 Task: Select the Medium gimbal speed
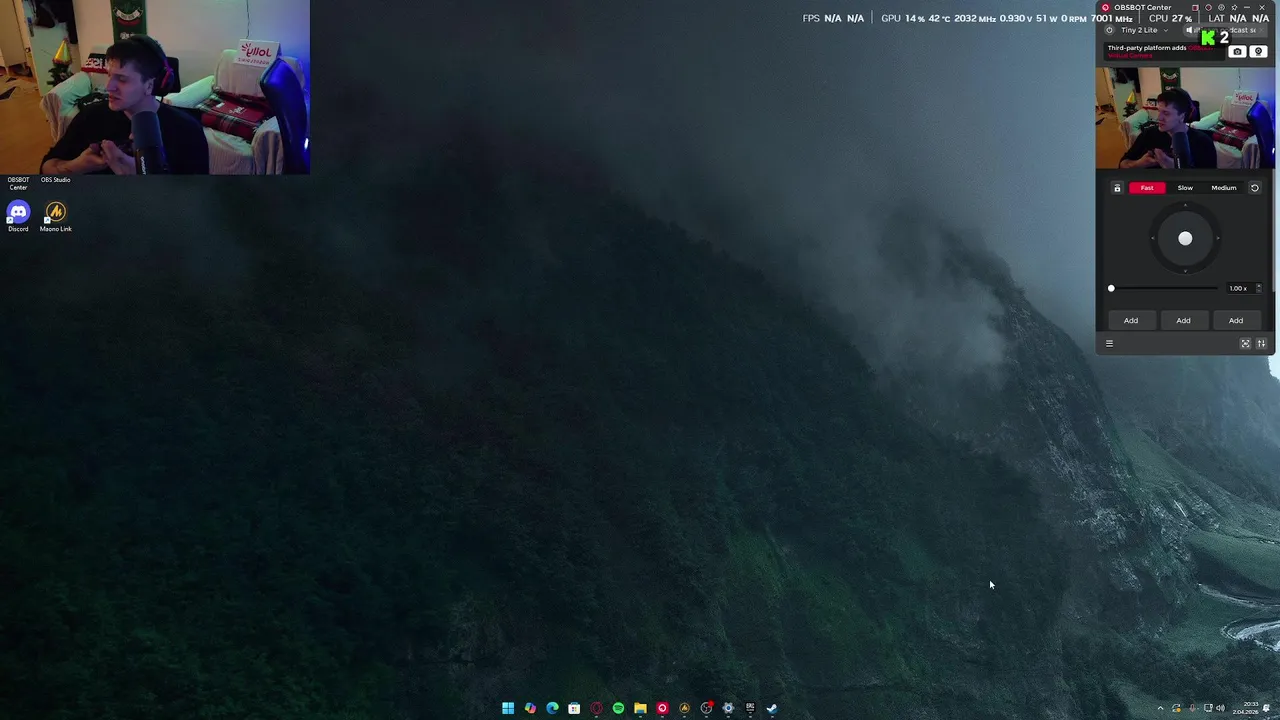[1224, 188]
